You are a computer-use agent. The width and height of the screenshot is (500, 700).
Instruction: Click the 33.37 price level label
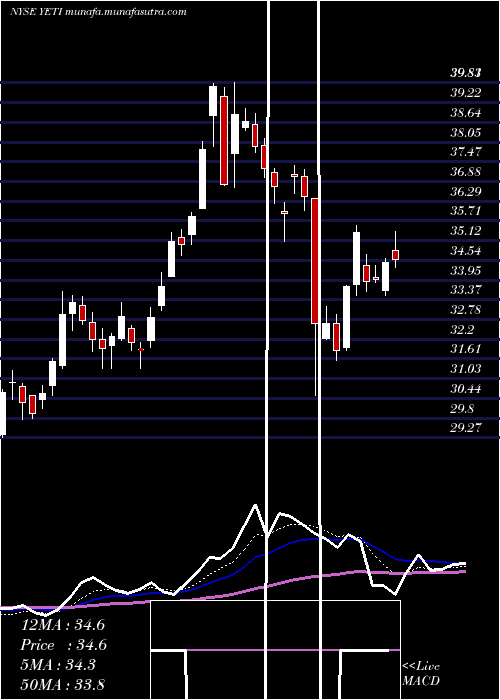point(465,290)
